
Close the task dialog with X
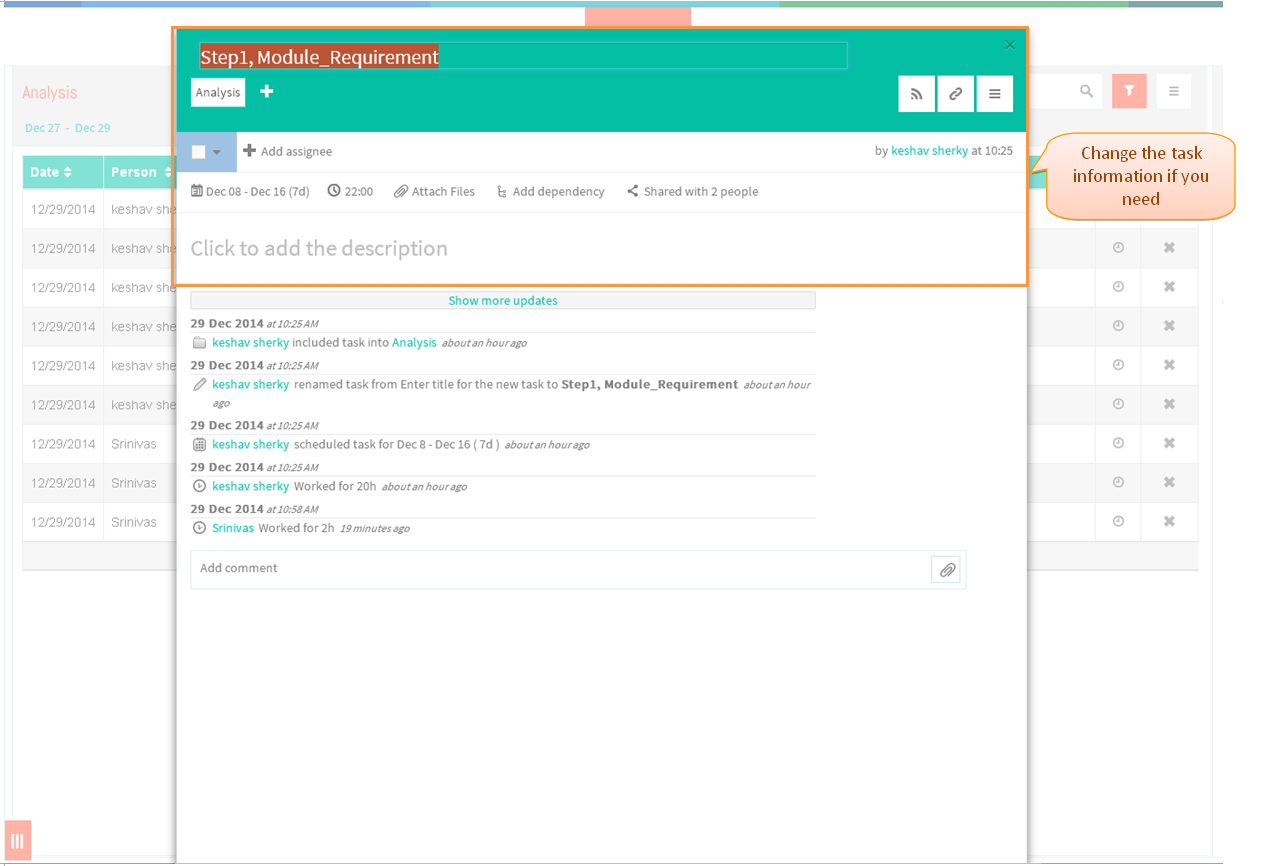coord(1010,45)
